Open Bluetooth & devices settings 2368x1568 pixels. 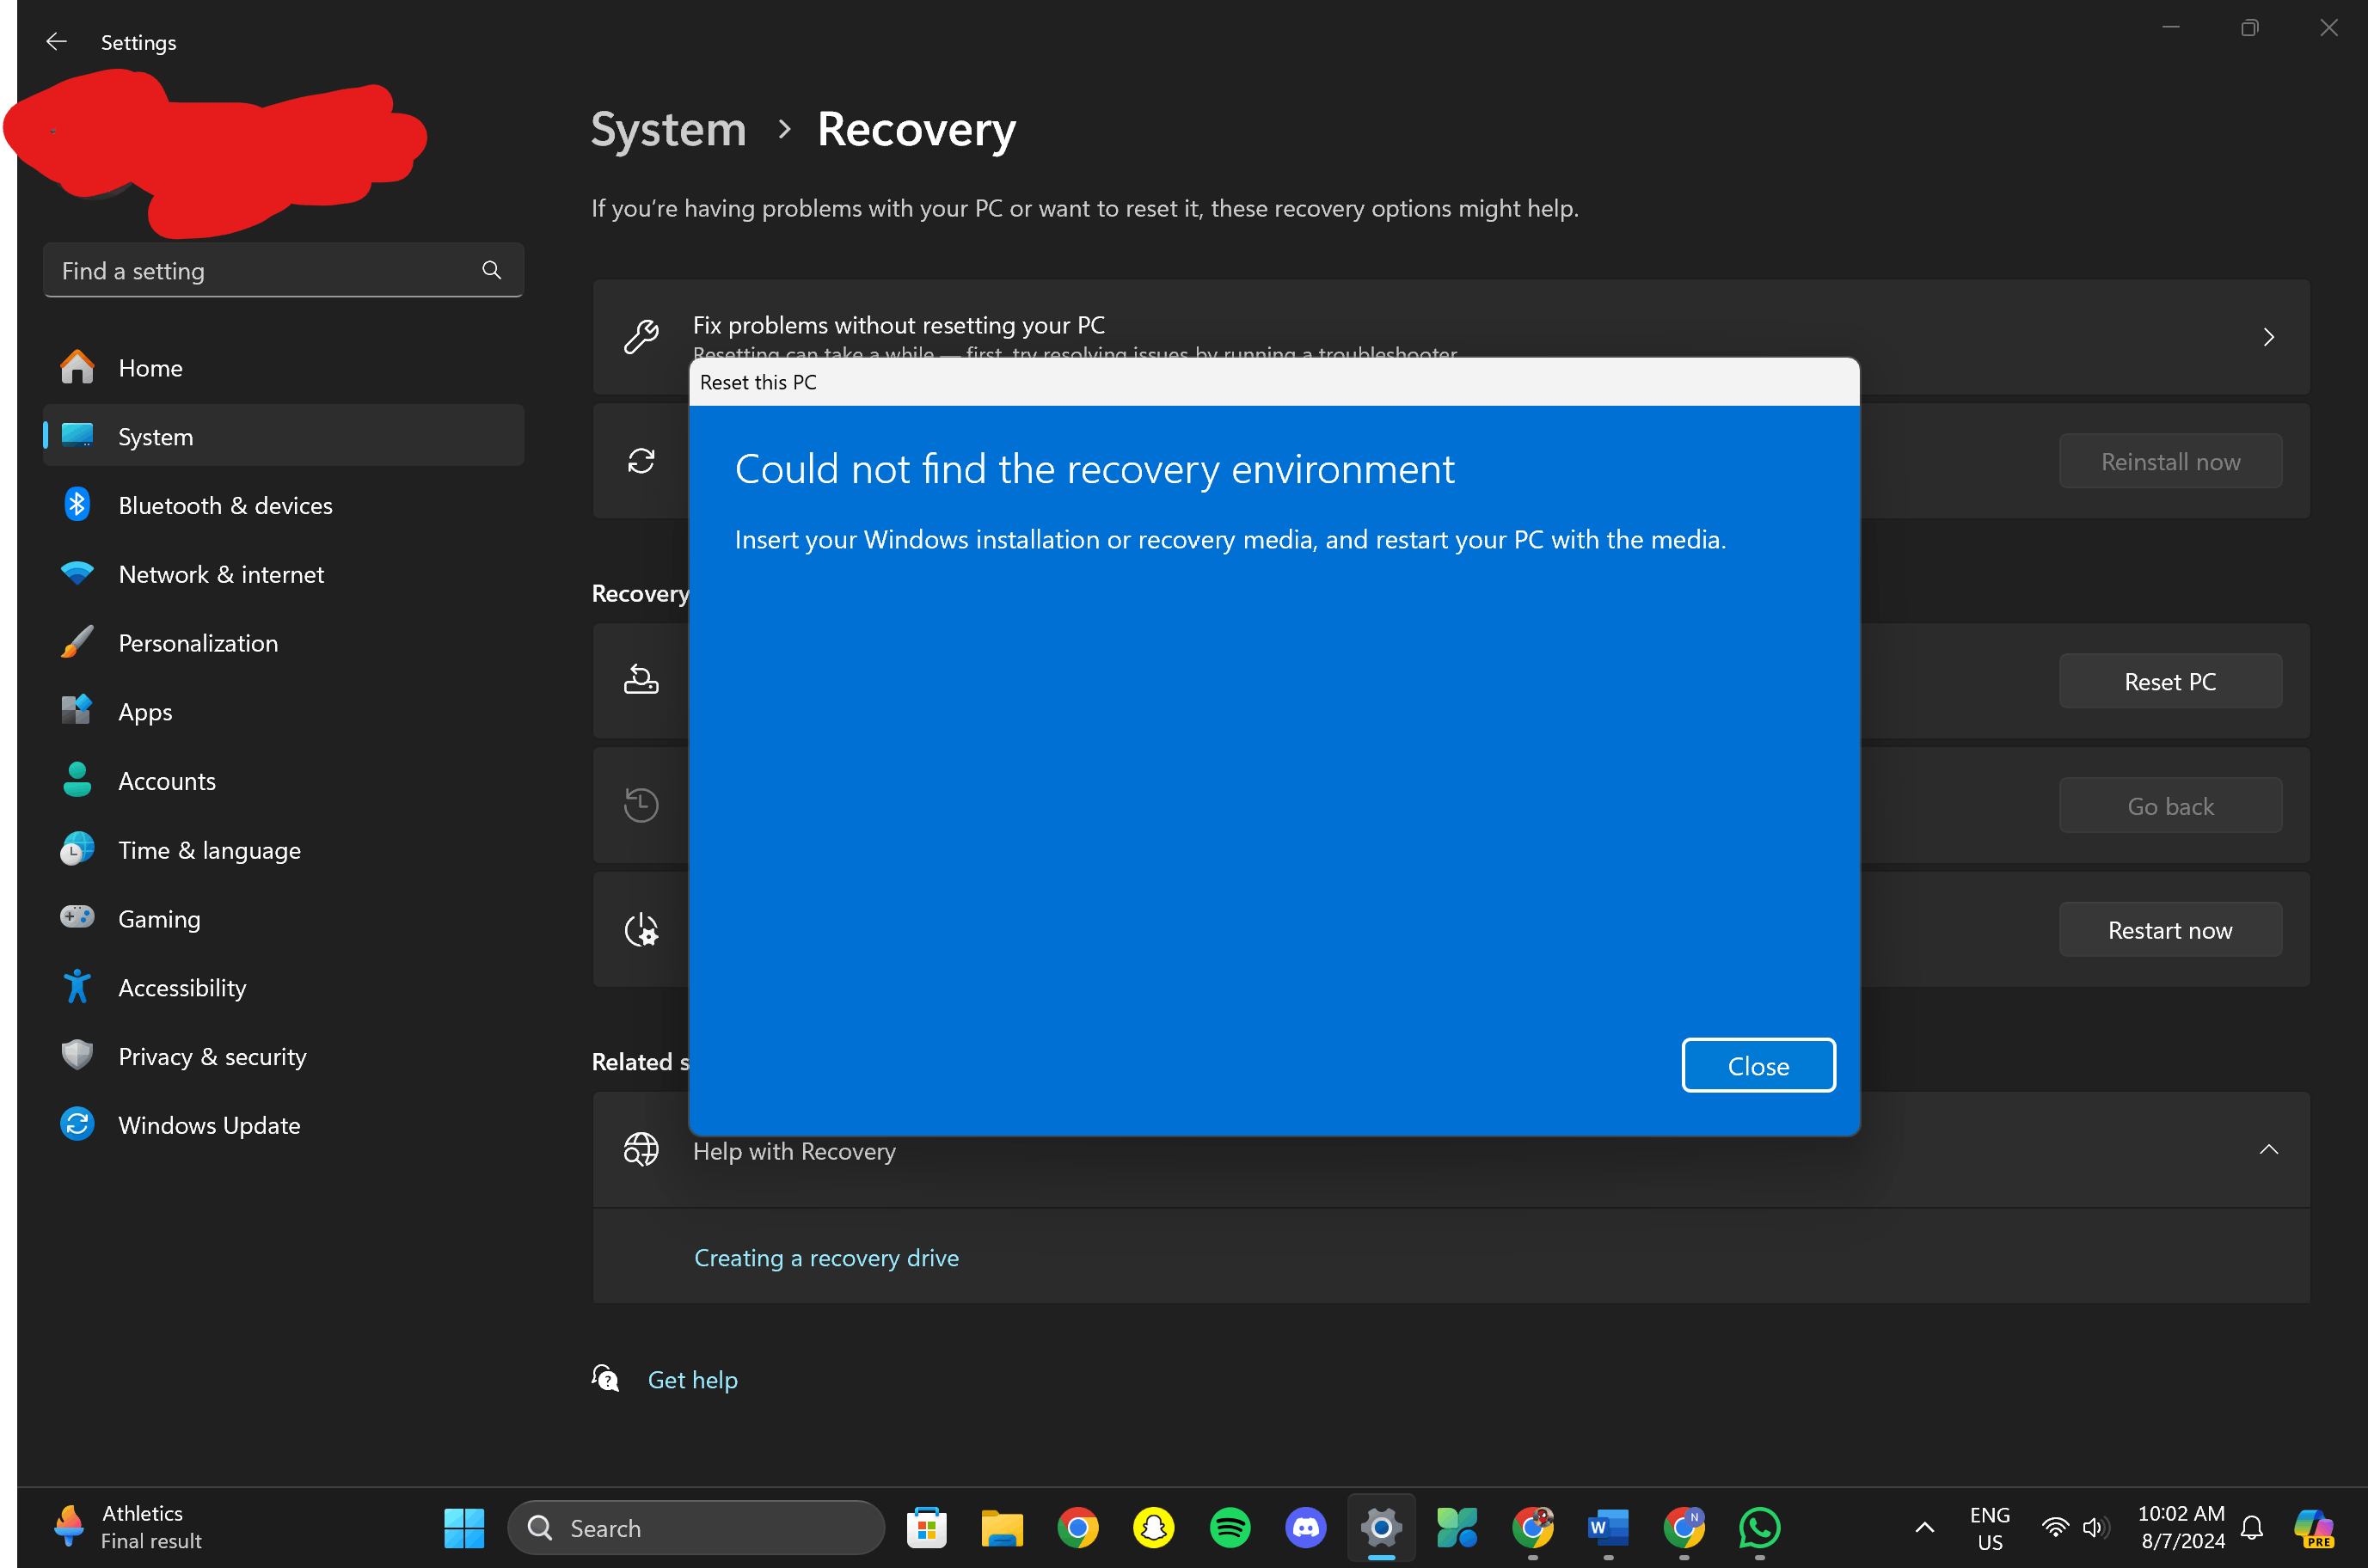click(x=225, y=505)
